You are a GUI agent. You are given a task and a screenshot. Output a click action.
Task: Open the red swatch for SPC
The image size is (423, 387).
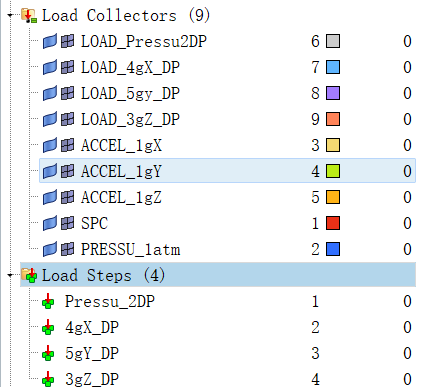click(x=333, y=223)
